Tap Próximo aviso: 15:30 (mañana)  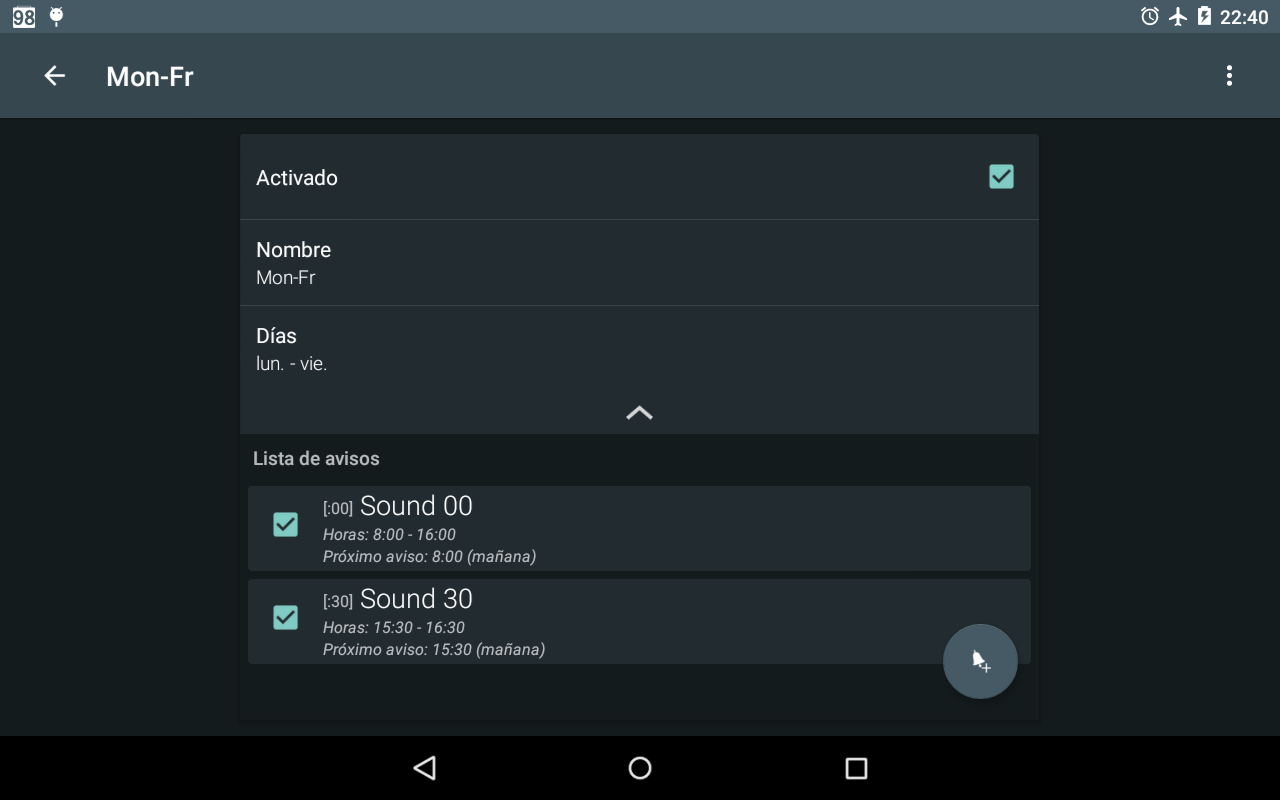[434, 650]
